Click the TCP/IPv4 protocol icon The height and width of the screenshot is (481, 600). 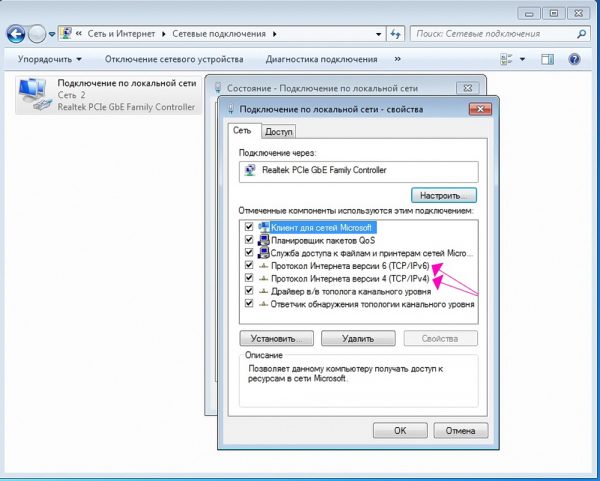(x=263, y=278)
